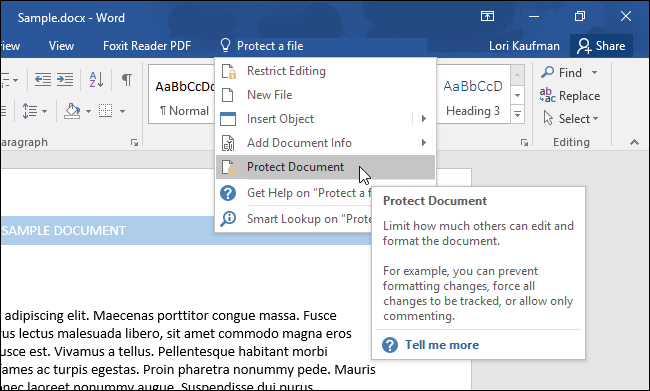Open the Paragraph dialog launcher
The image size is (650, 391).
coord(134,143)
